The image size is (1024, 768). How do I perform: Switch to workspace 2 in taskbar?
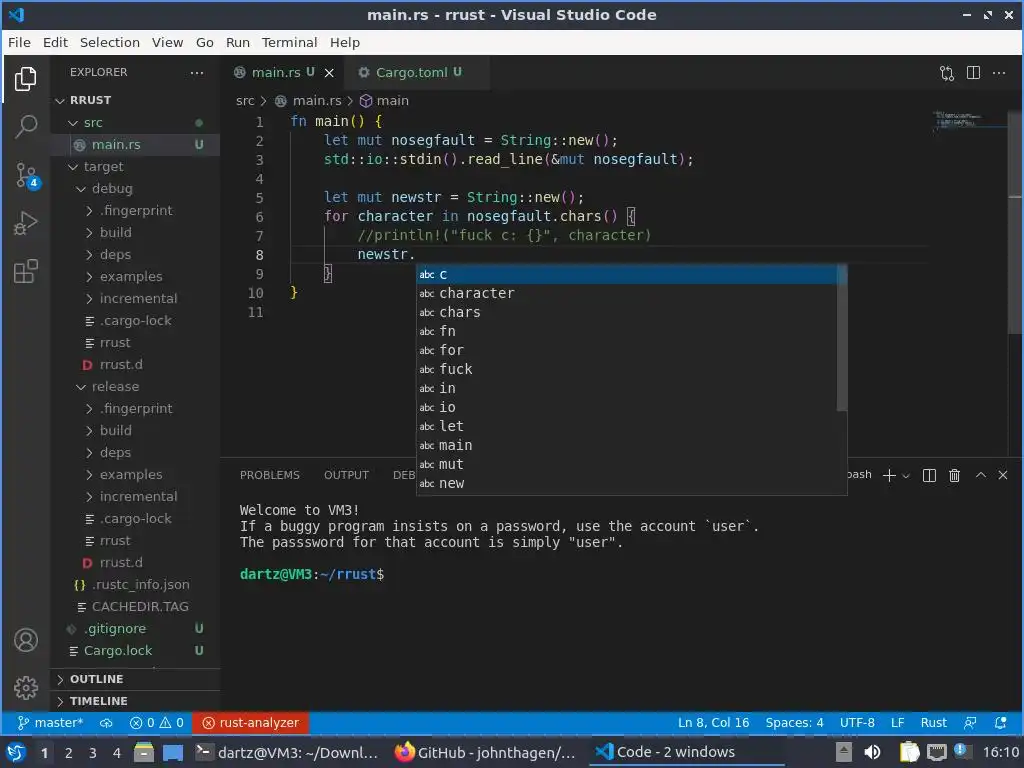point(69,753)
